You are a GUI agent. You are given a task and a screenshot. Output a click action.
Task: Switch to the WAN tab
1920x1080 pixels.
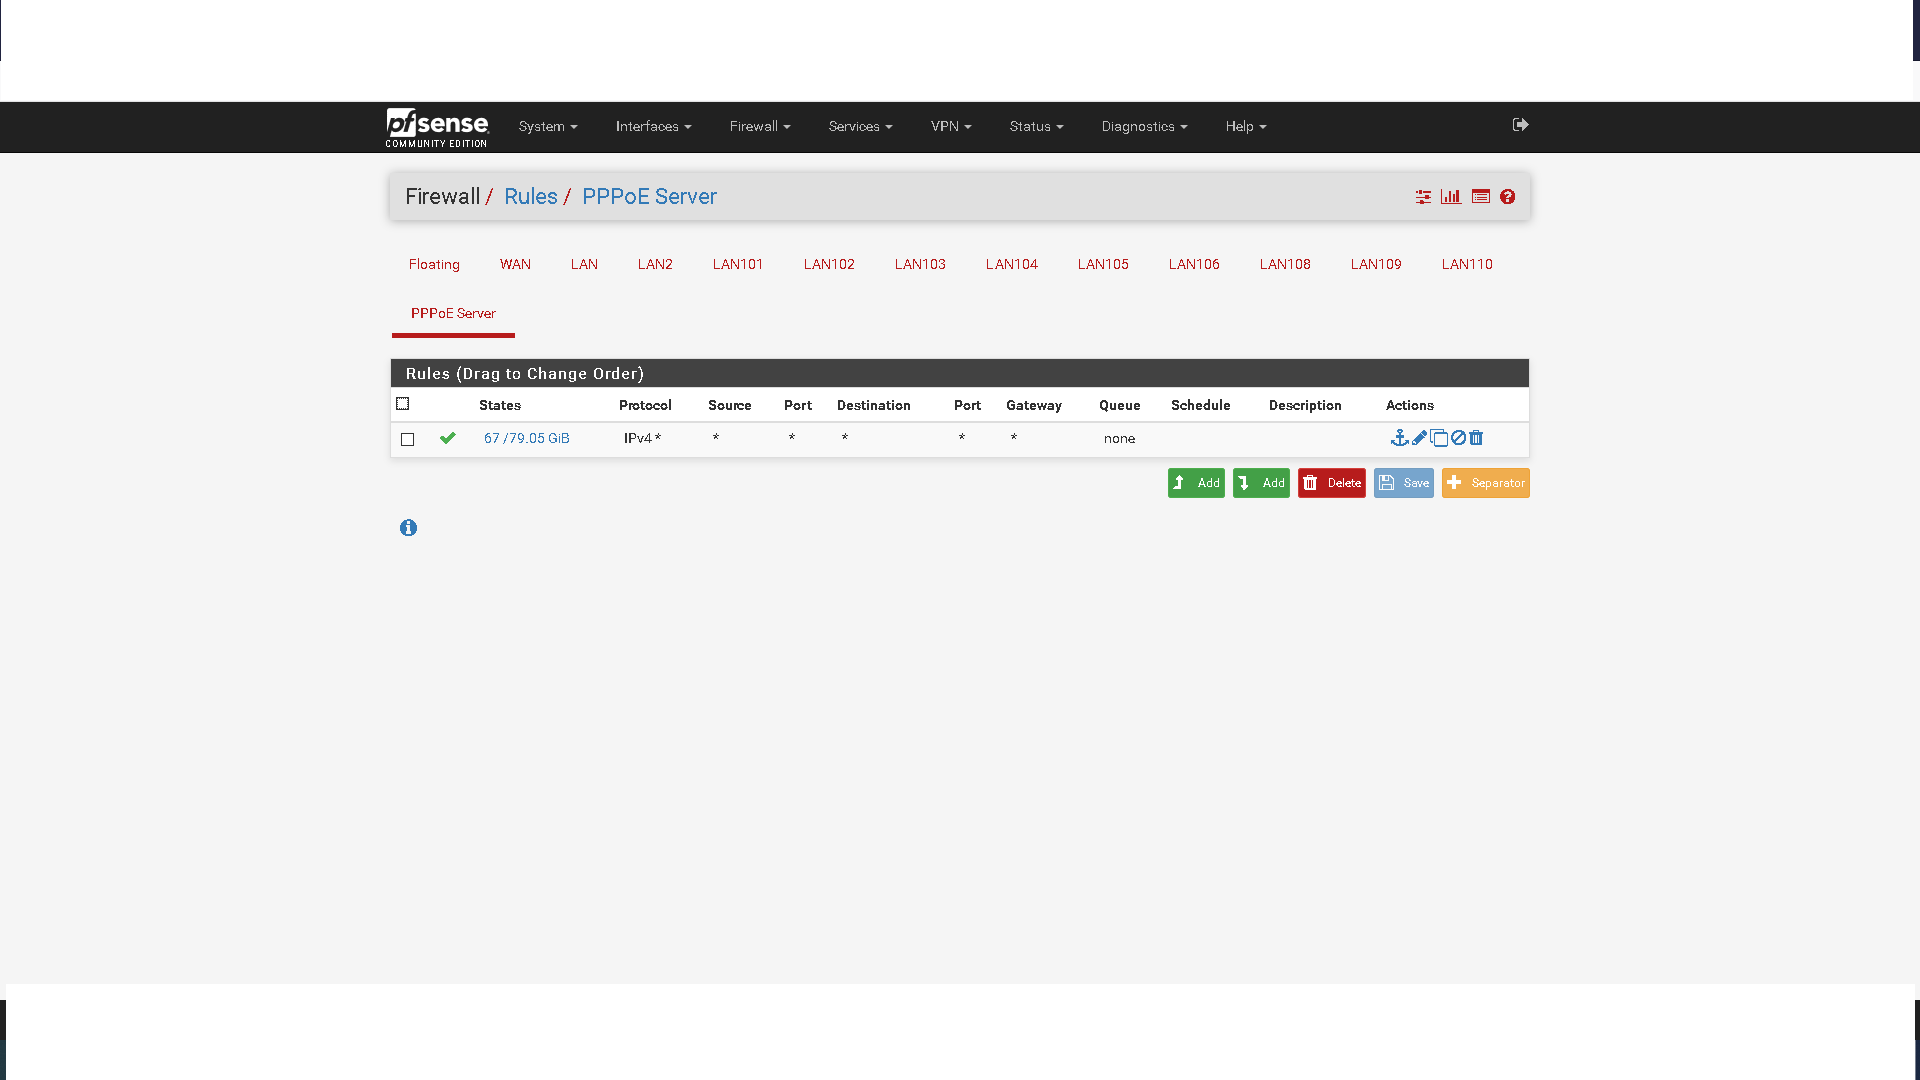coord(515,264)
